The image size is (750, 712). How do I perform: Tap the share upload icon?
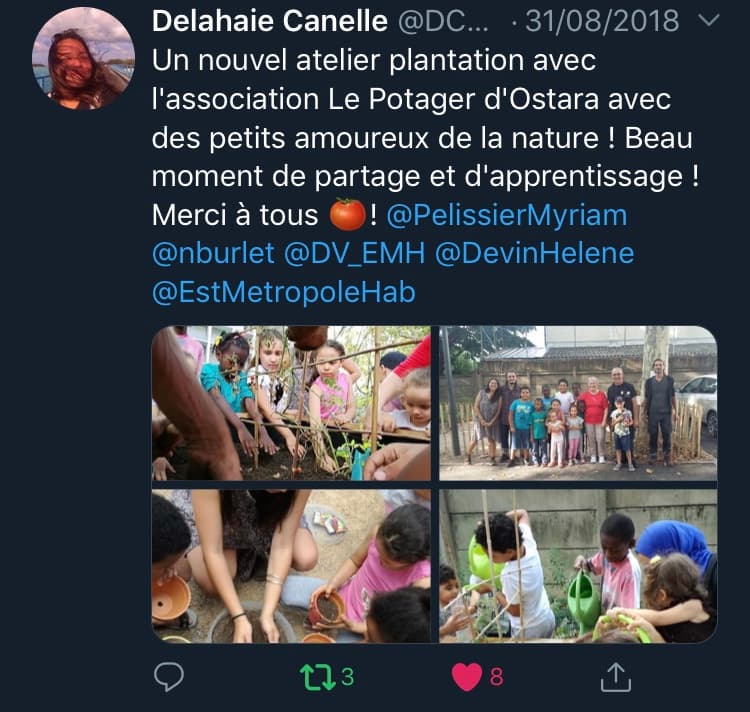[616, 677]
